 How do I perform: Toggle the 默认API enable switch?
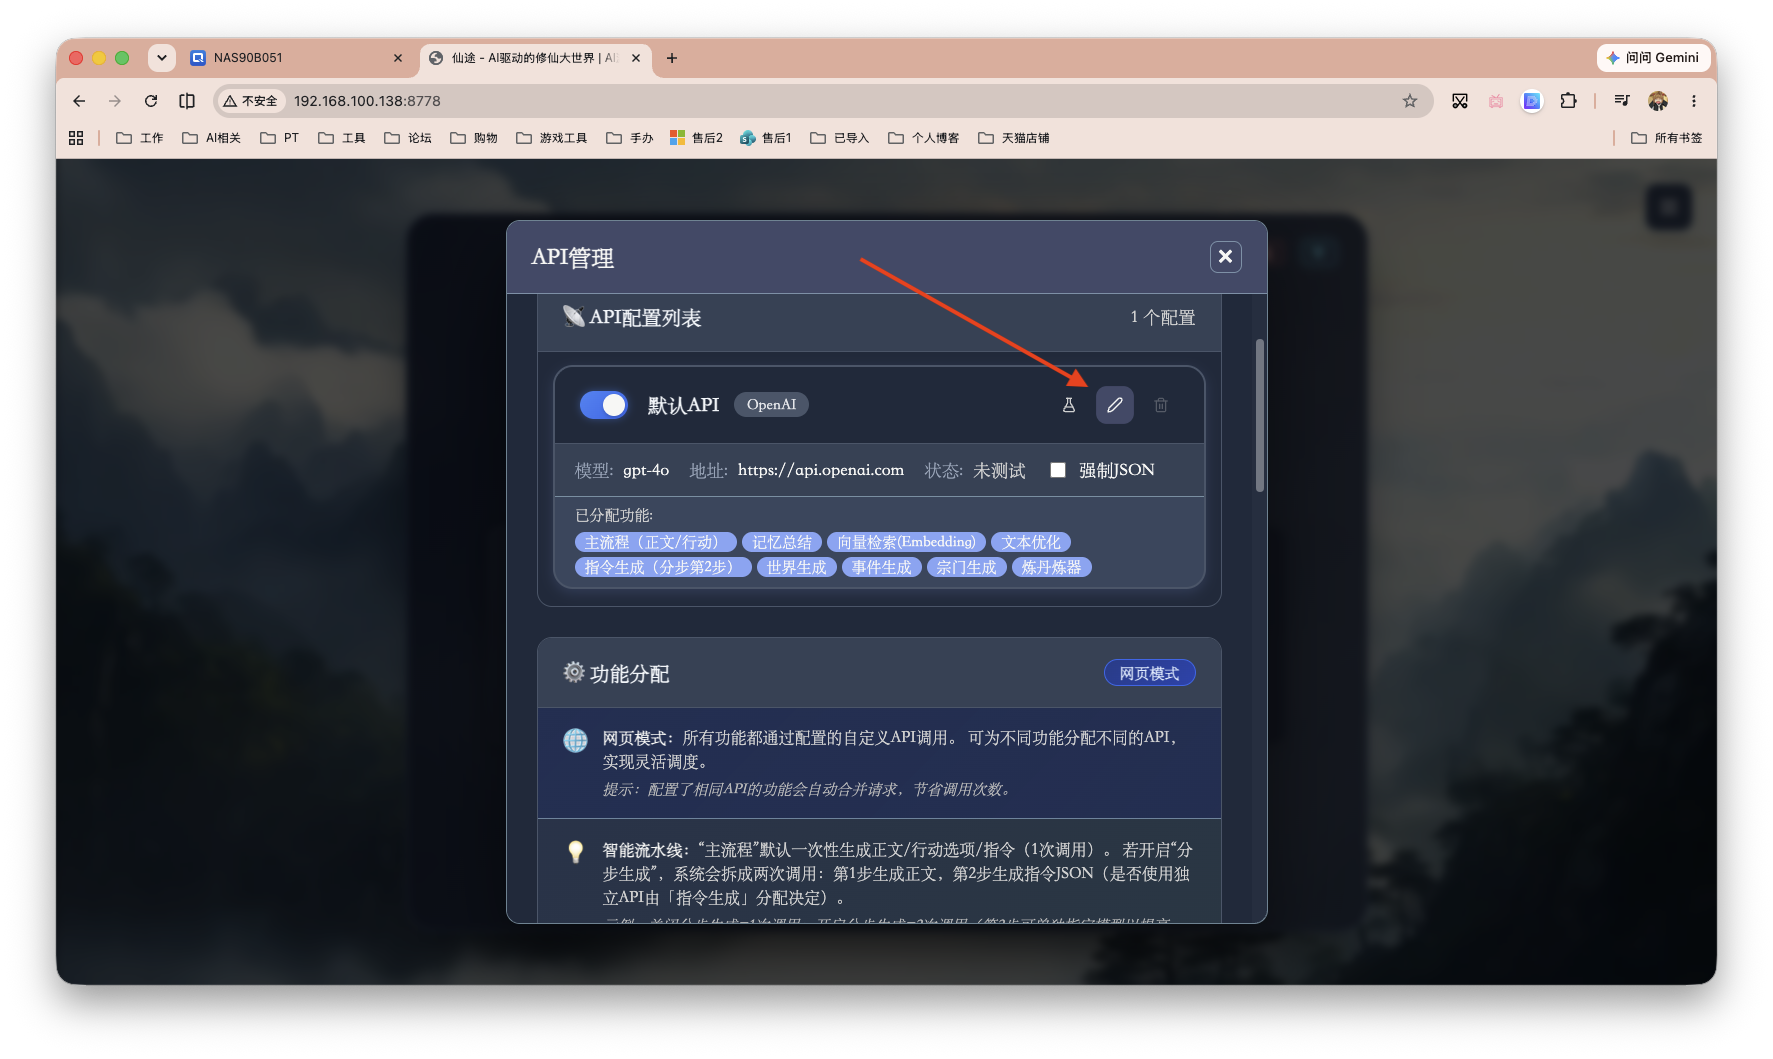pos(604,405)
